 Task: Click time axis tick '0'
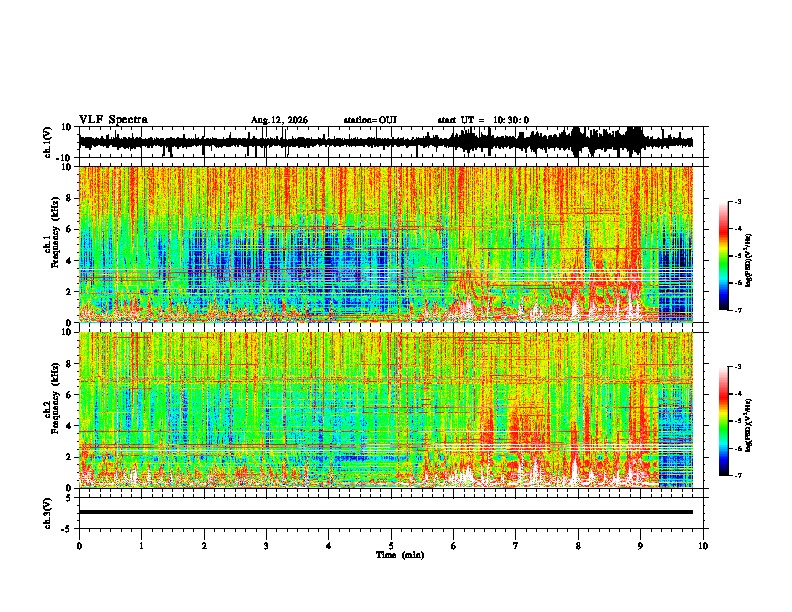click(x=79, y=546)
